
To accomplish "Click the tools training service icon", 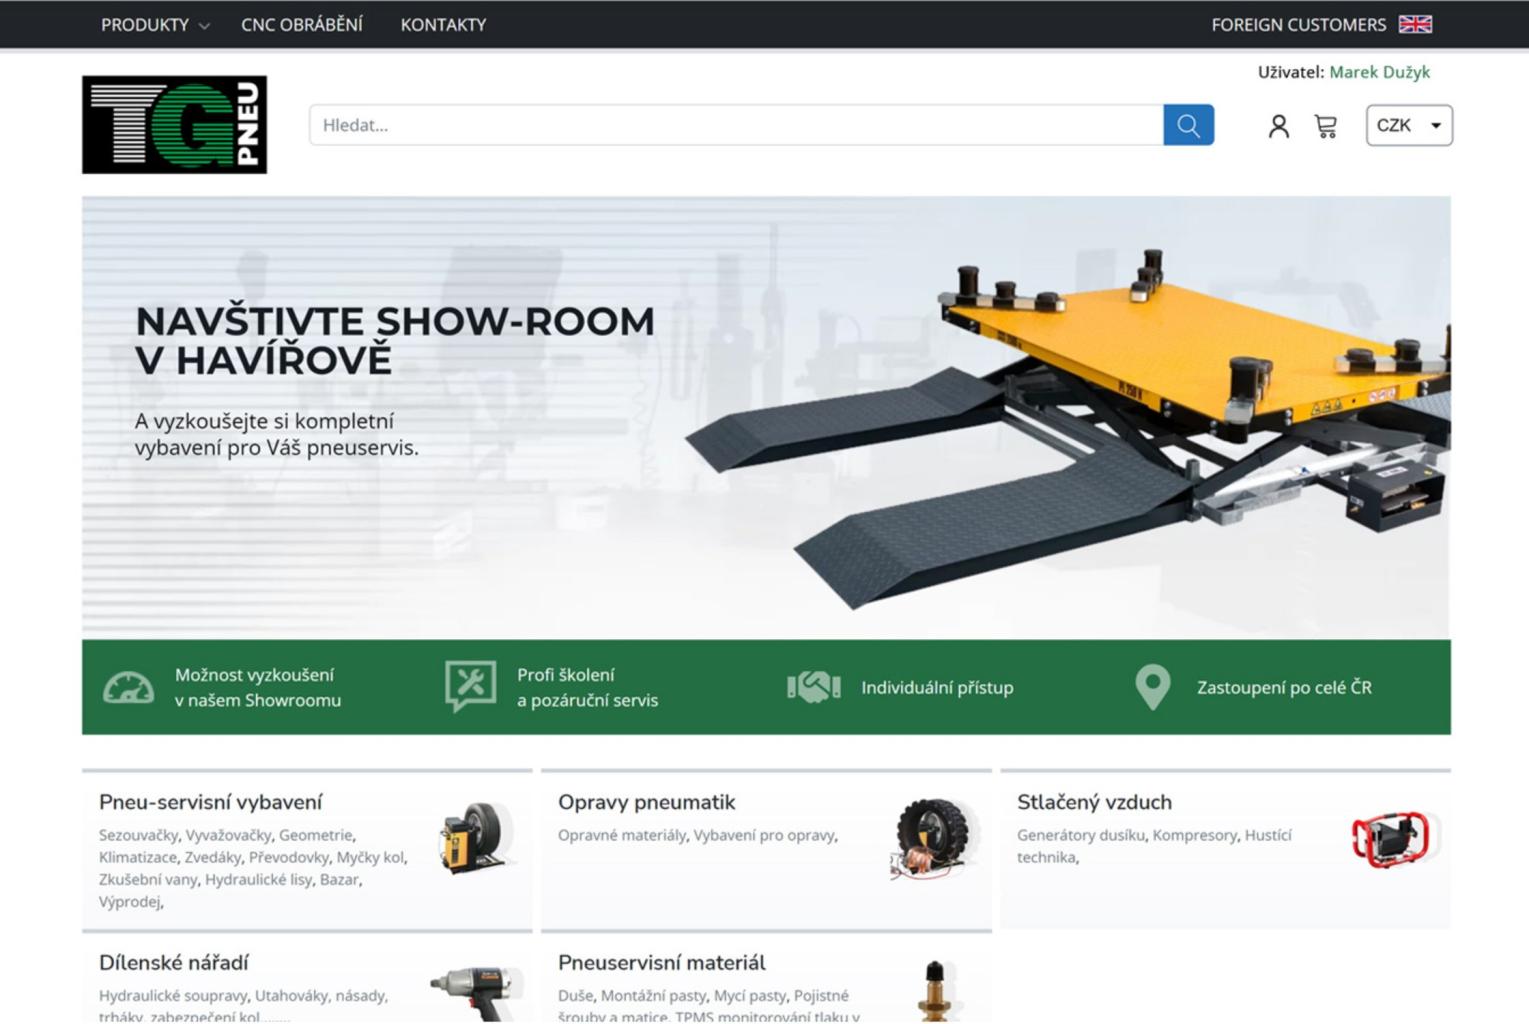I will [470, 686].
